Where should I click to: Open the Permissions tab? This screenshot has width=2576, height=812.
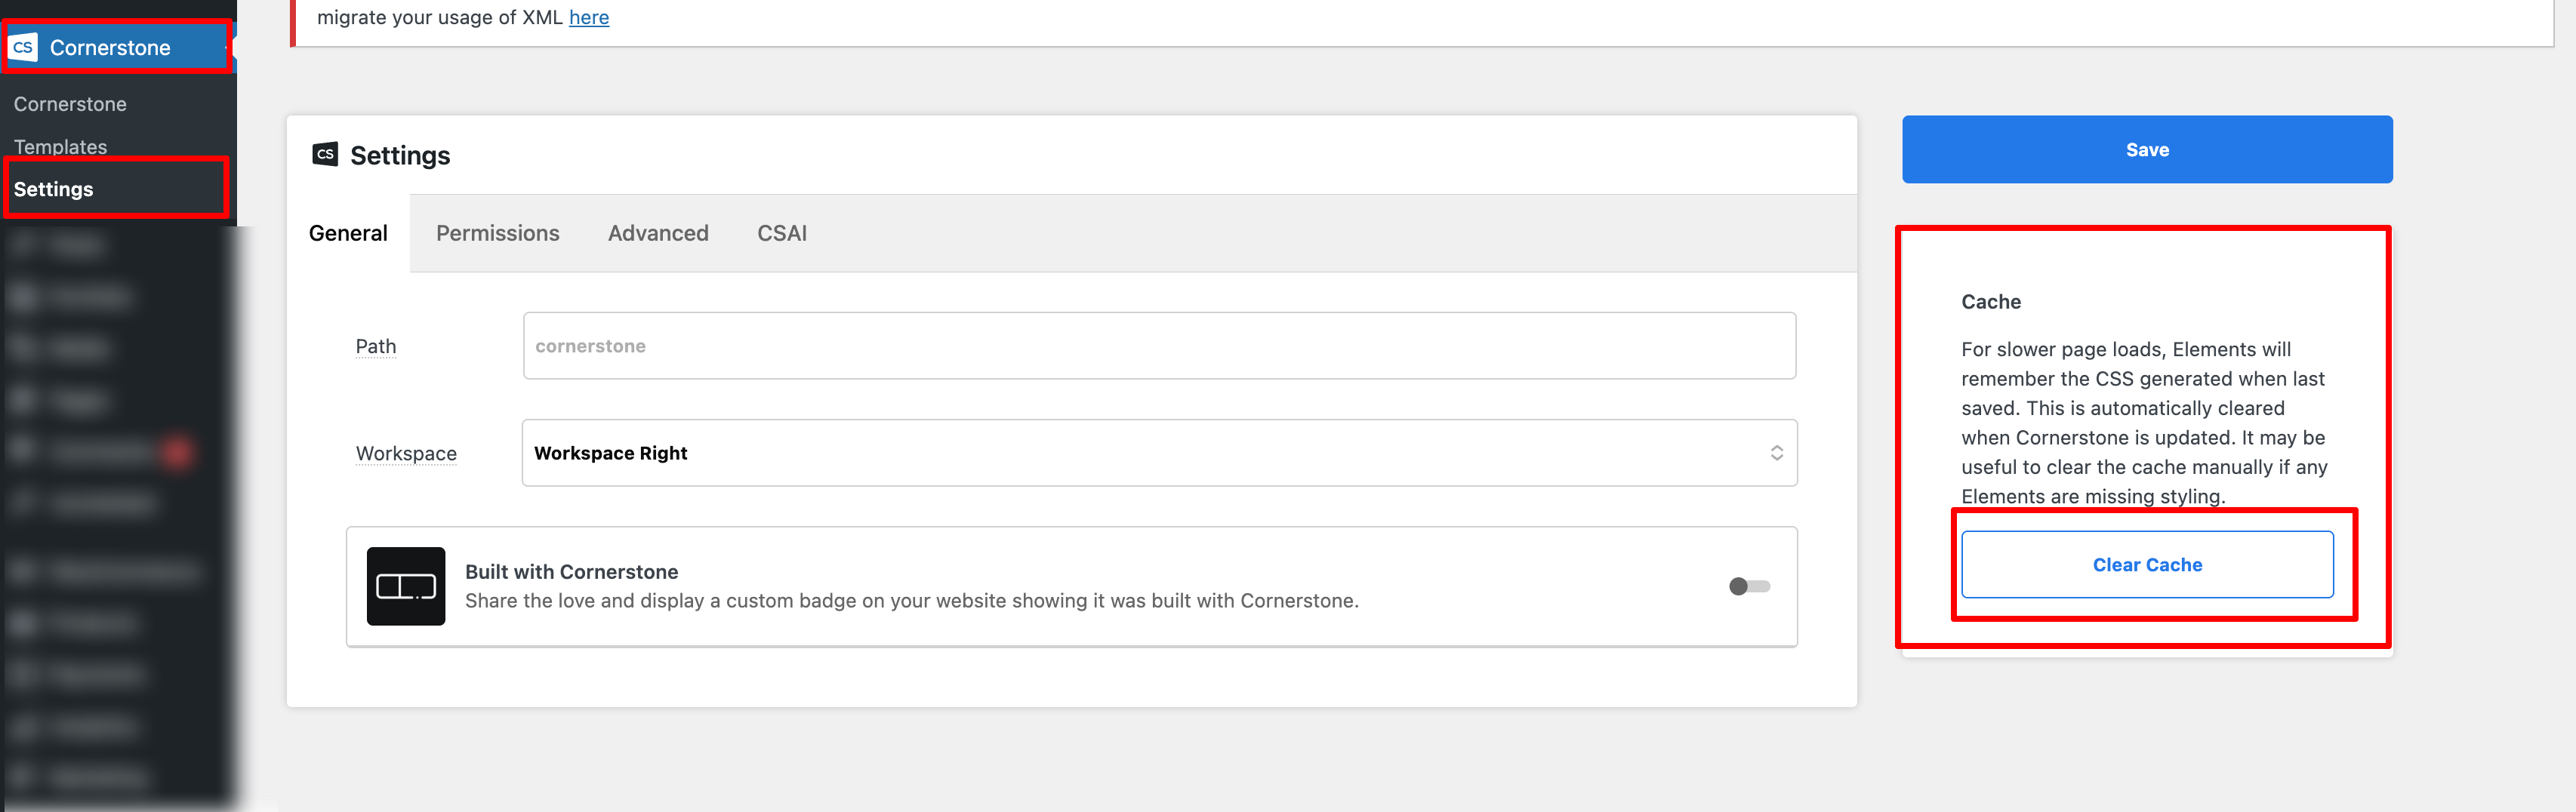[497, 233]
